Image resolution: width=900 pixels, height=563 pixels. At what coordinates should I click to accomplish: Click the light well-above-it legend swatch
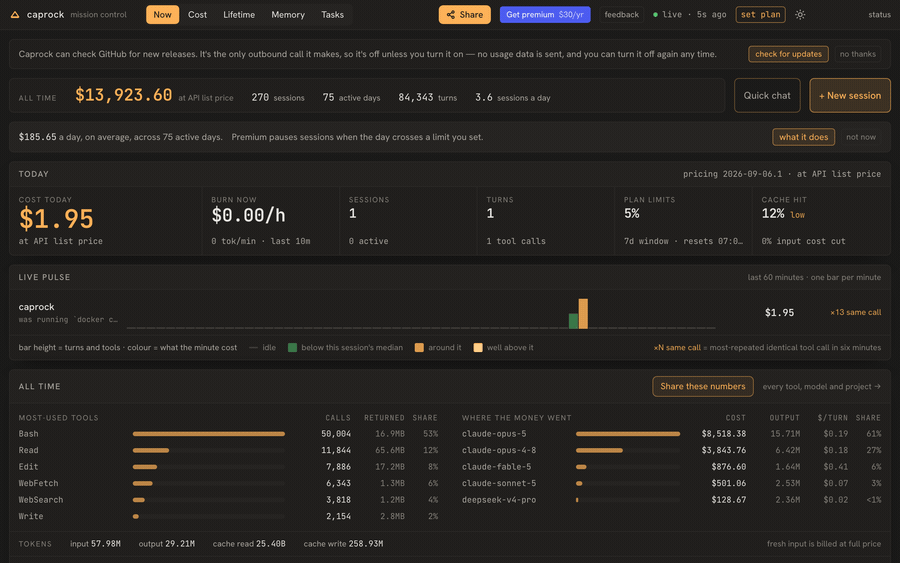tap(478, 348)
